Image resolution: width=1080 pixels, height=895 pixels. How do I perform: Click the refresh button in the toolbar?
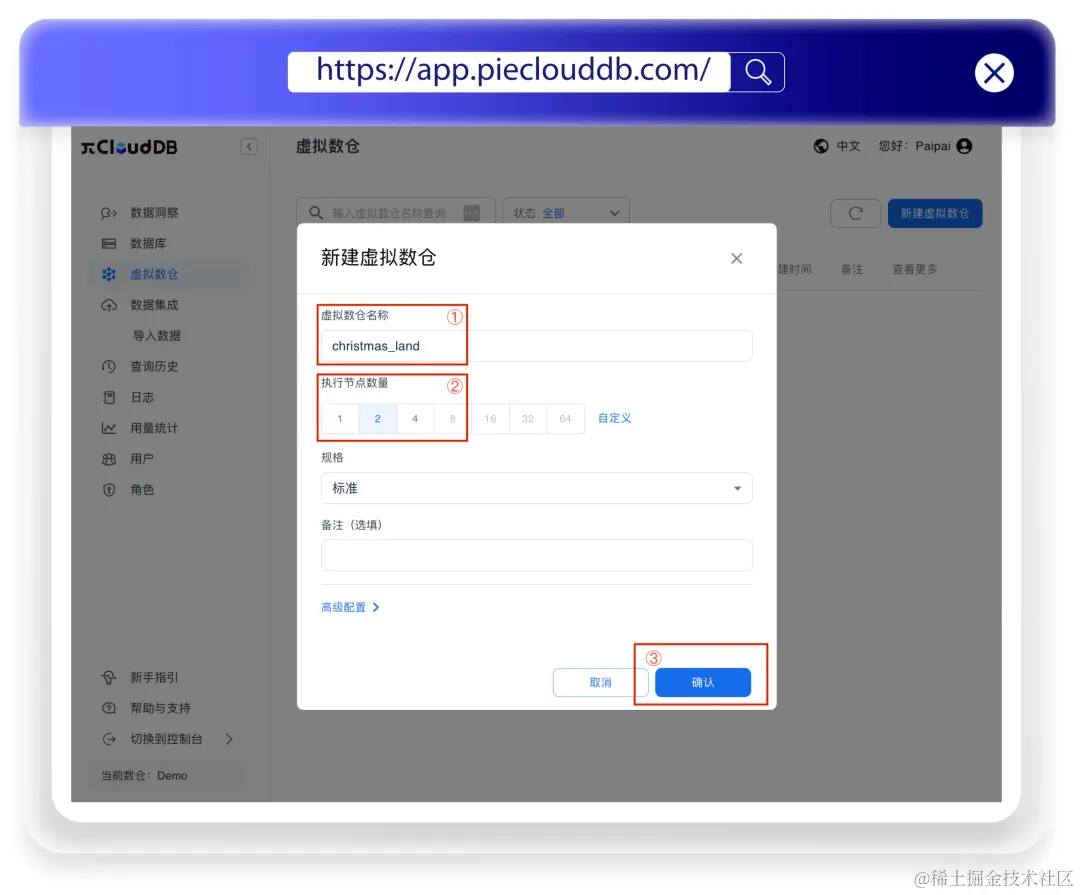855,213
